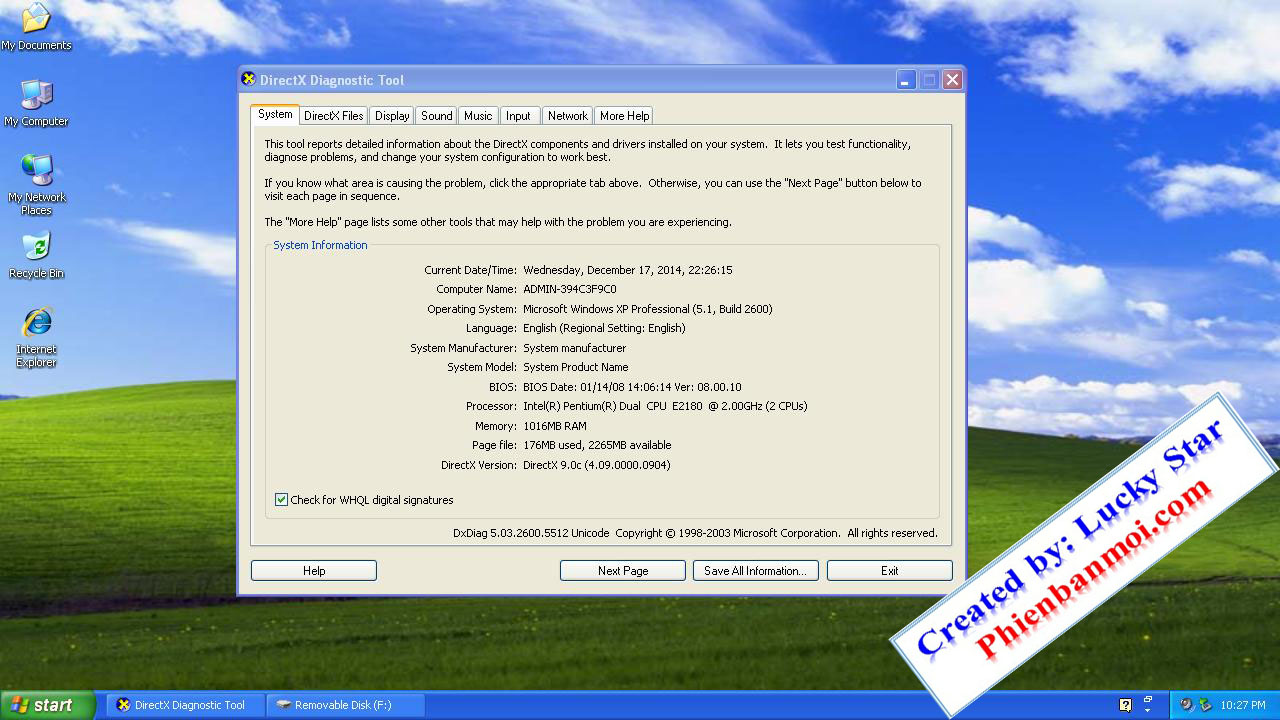The image size is (1280, 720).
Task: Click the Language value English
Action: (604, 328)
